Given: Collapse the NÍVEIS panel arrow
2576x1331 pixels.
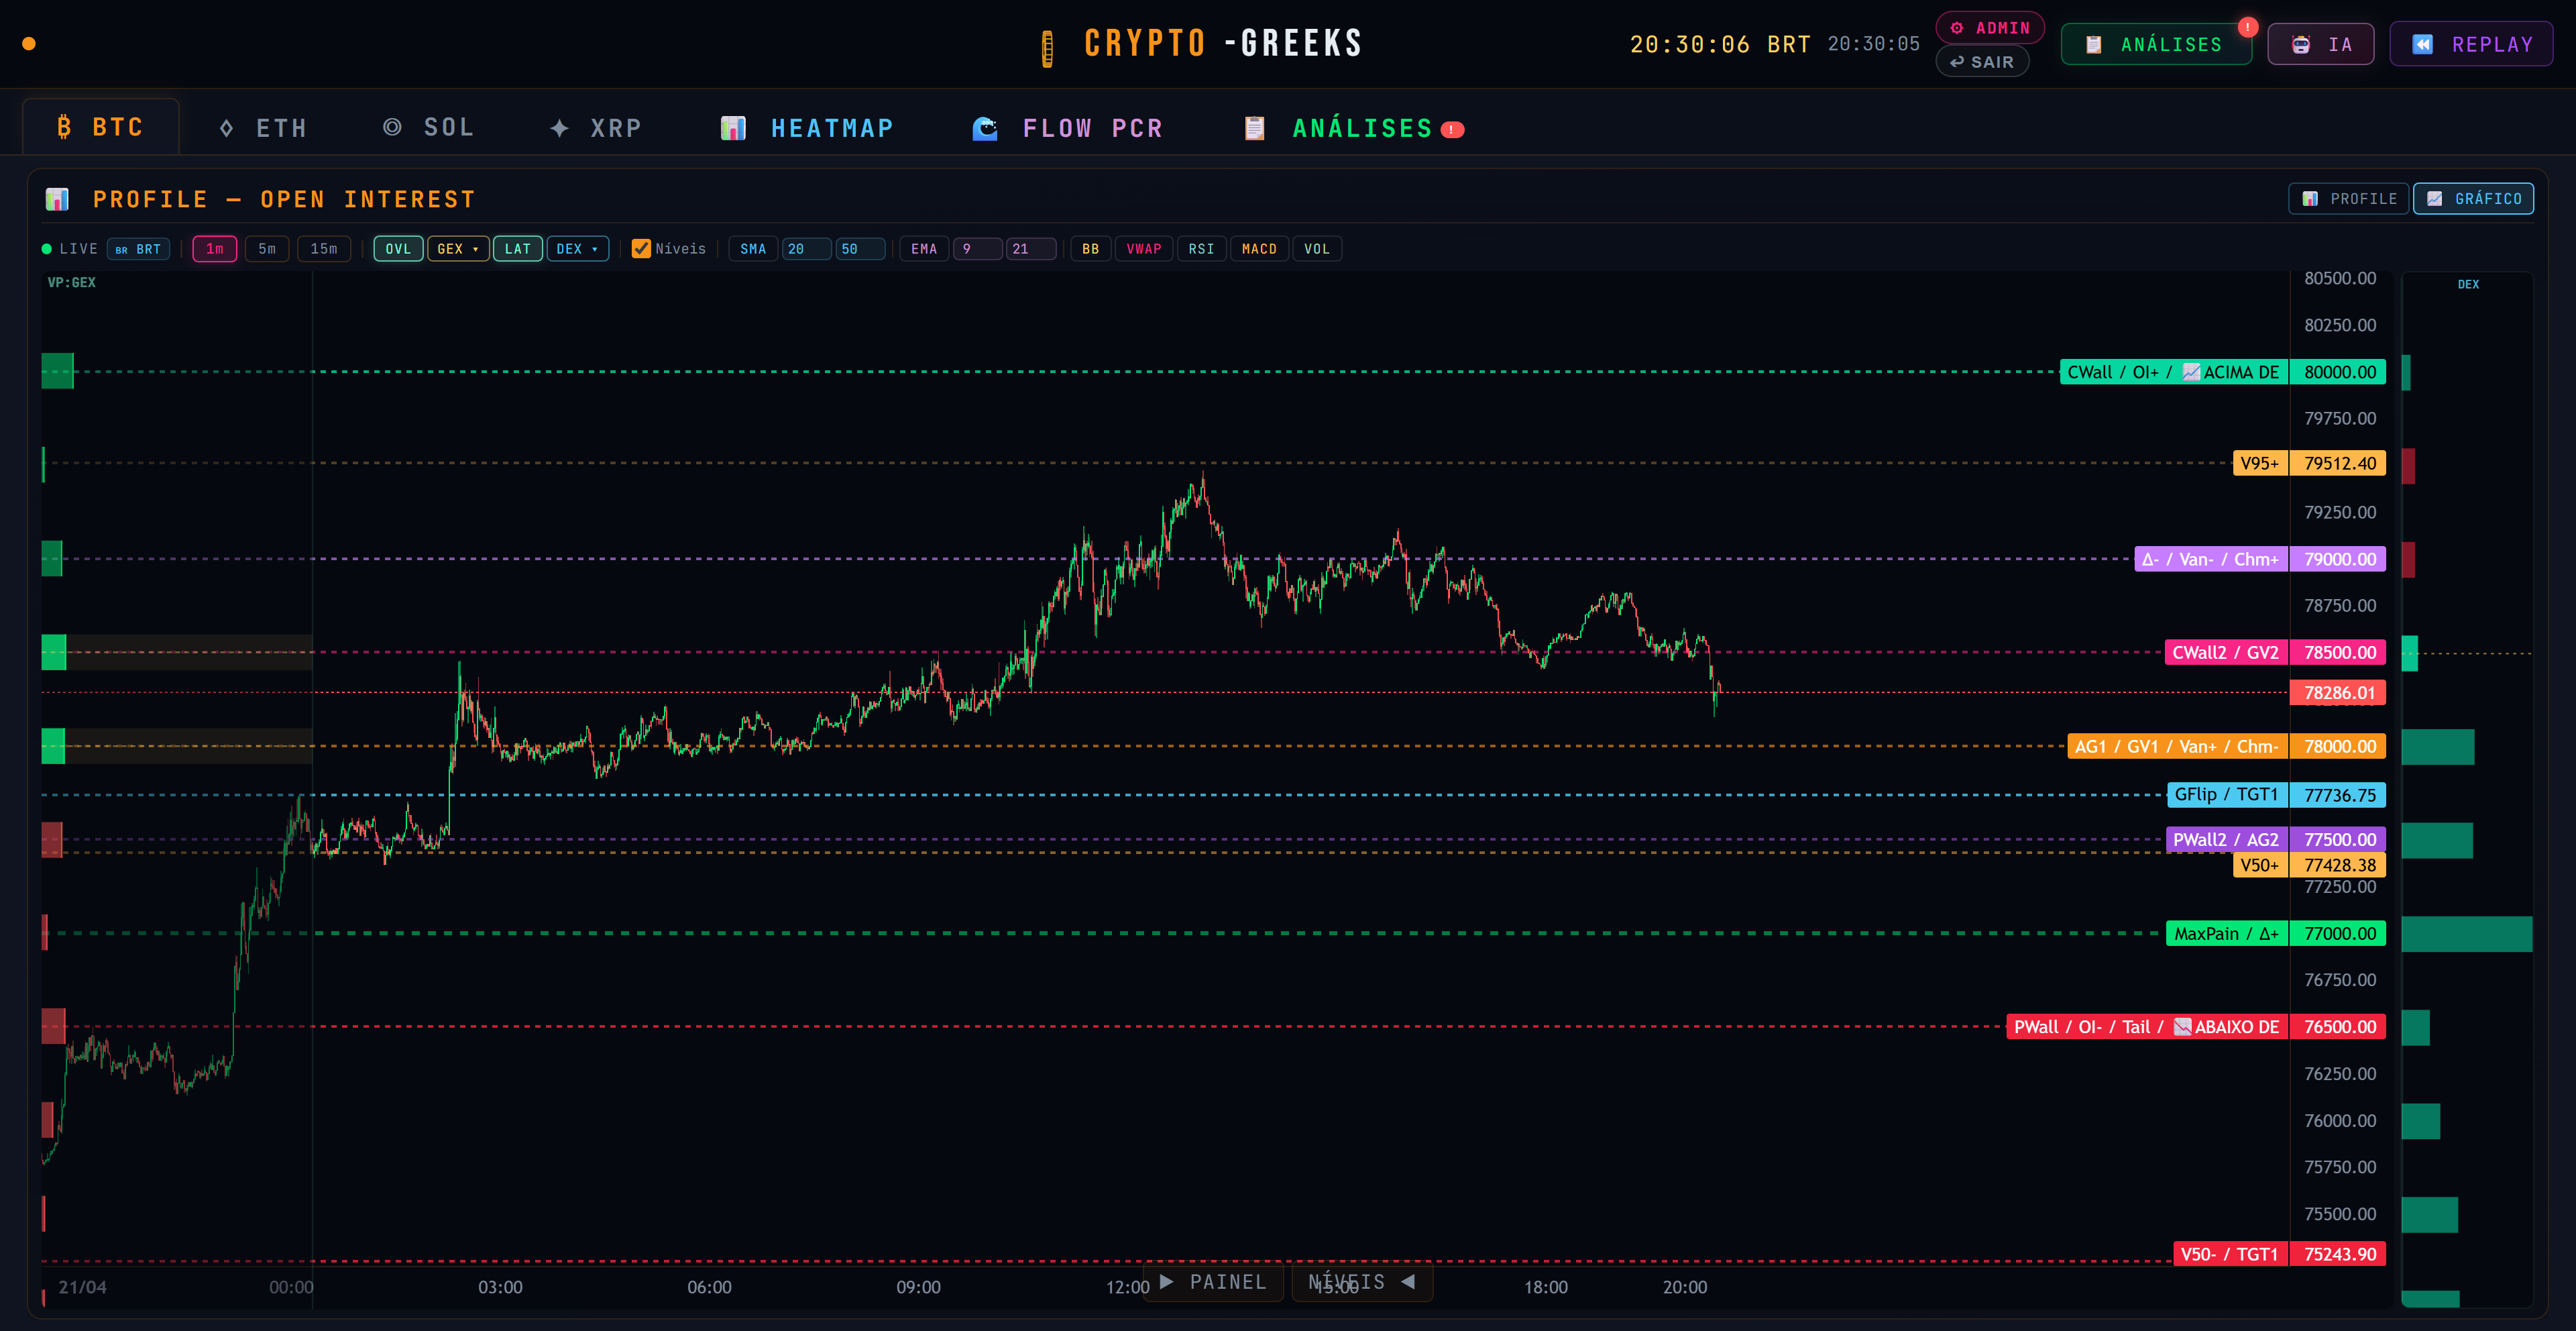Looking at the screenshot, I should pos(1408,1282).
